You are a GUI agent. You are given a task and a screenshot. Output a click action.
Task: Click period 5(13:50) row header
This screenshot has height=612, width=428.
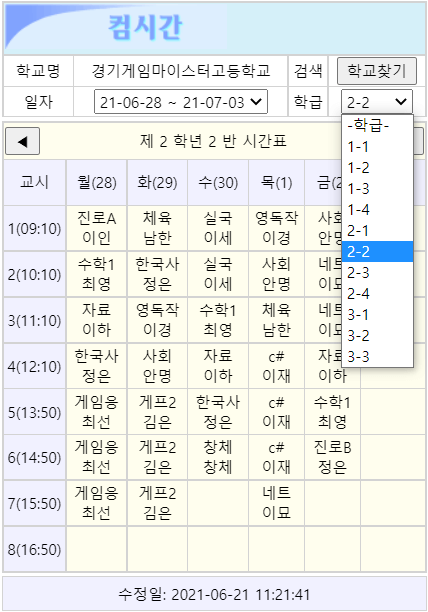click(x=35, y=412)
